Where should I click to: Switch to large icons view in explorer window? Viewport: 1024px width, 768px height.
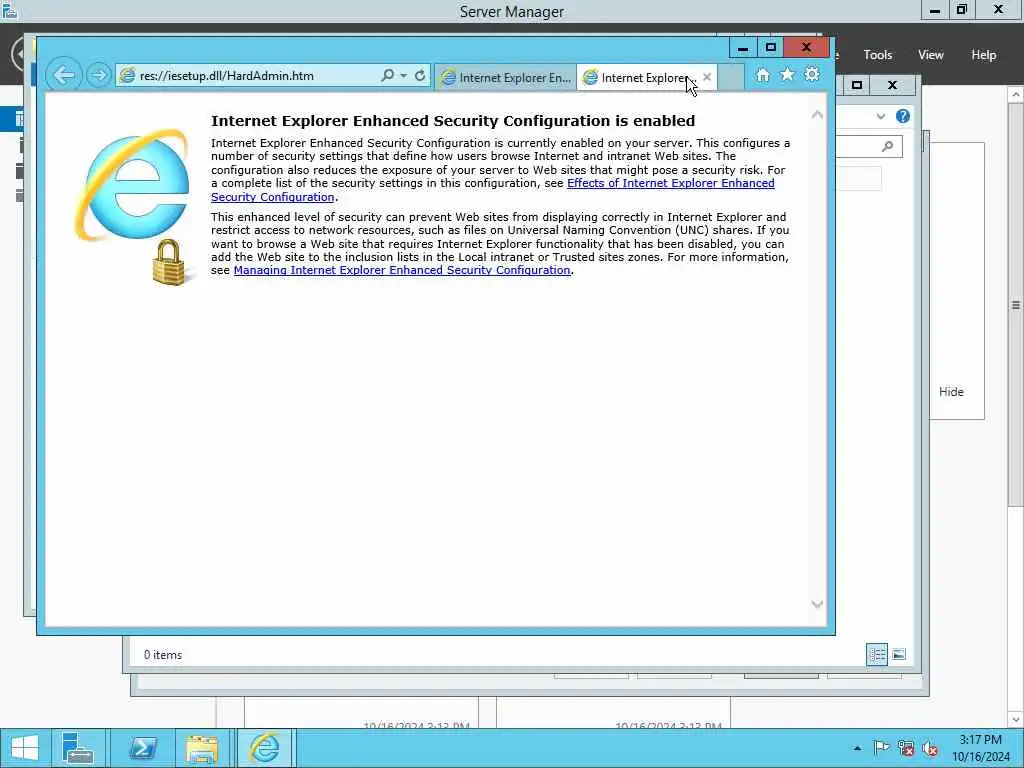pos(899,654)
